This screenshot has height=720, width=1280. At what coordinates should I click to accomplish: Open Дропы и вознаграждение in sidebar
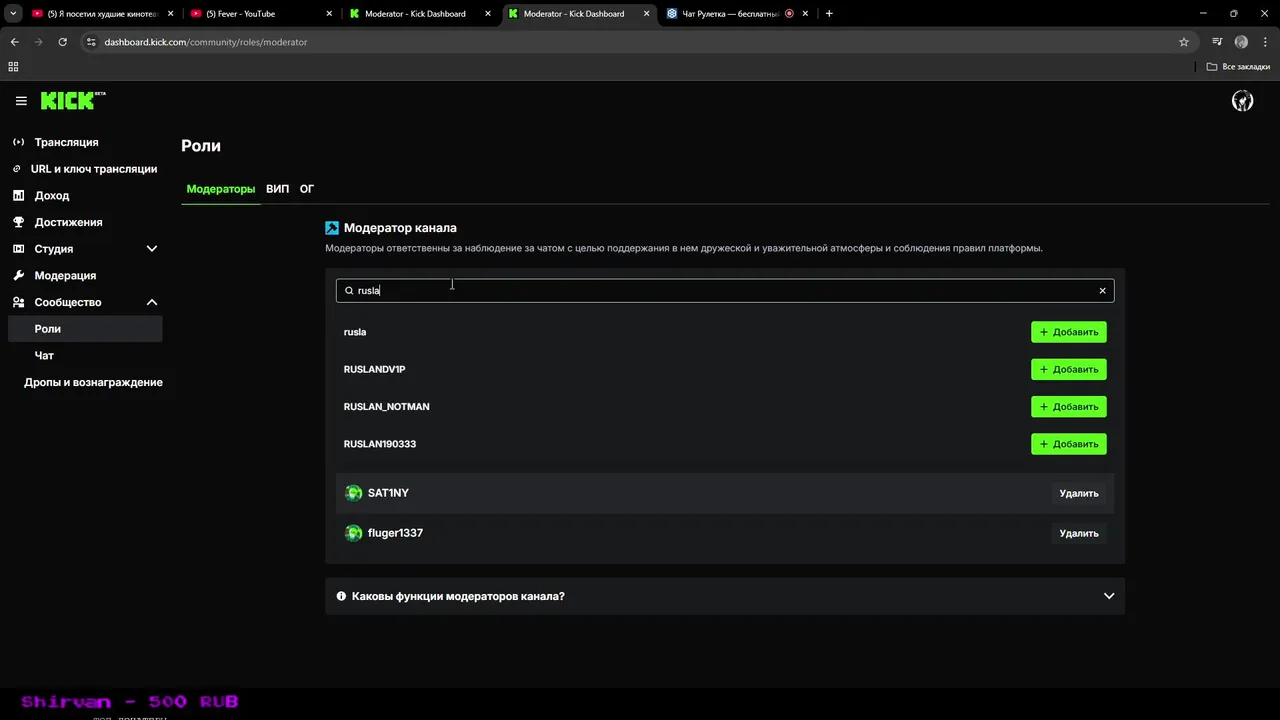(93, 382)
